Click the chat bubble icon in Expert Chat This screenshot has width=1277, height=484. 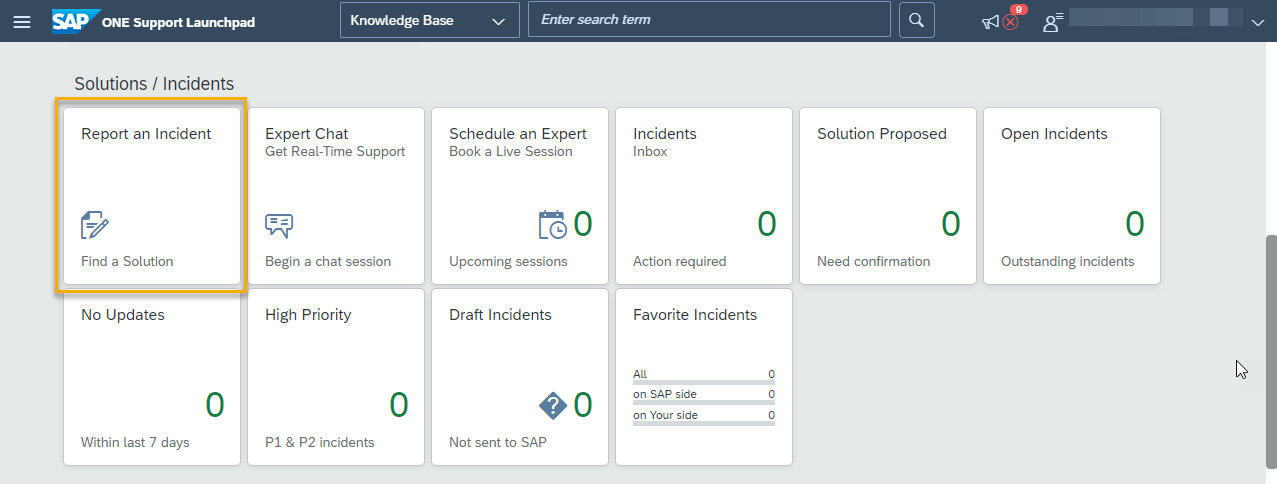pos(279,226)
